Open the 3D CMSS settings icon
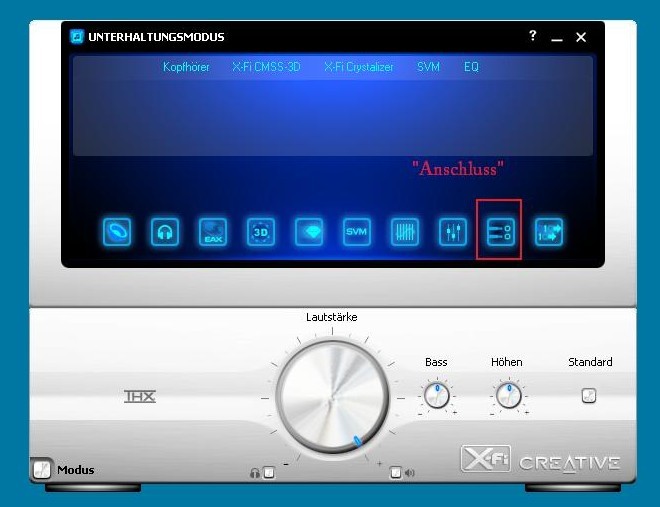660x507 pixels. [x=261, y=231]
